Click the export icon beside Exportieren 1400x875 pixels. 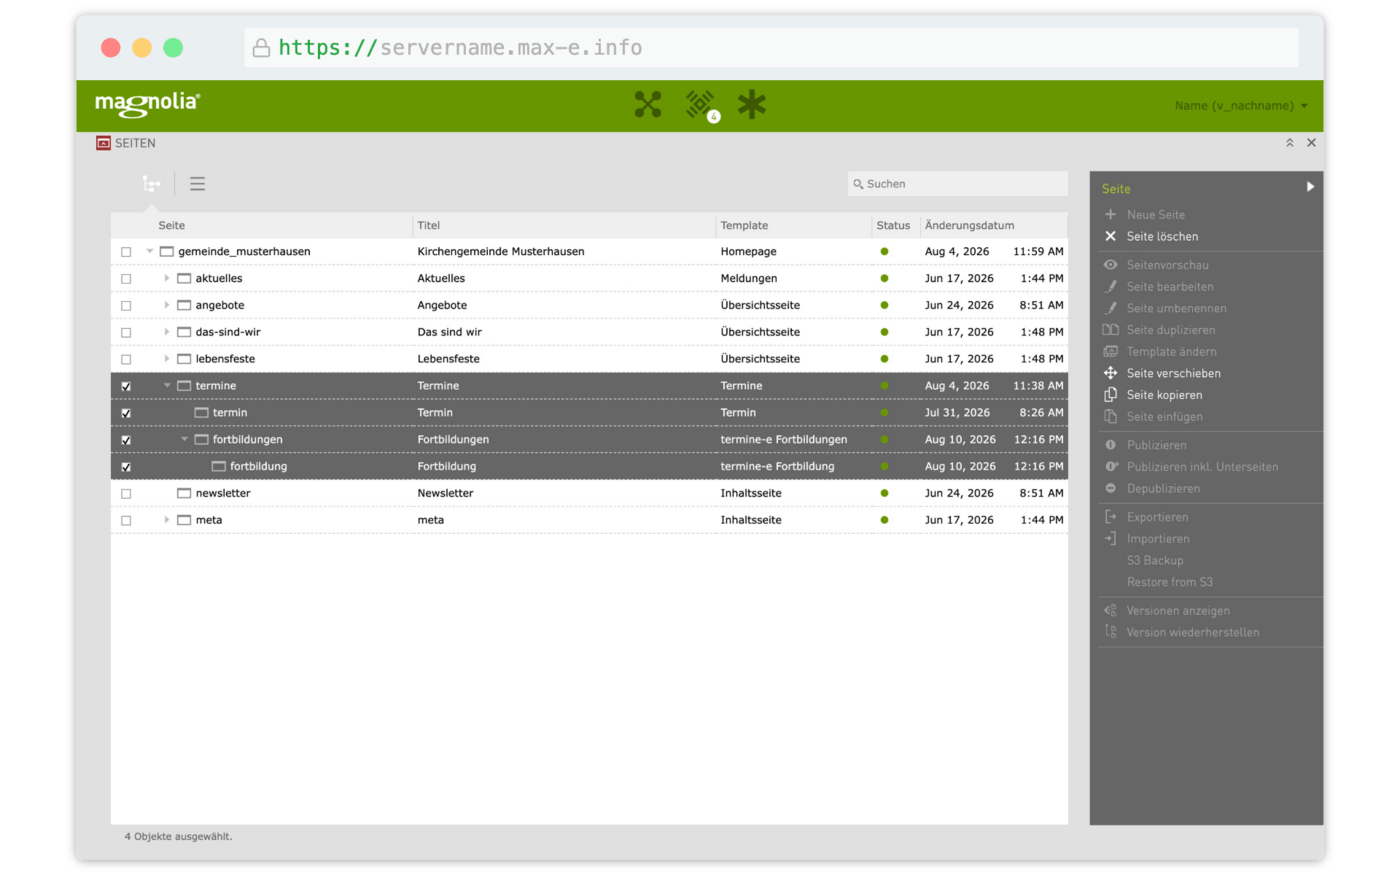coord(1110,517)
